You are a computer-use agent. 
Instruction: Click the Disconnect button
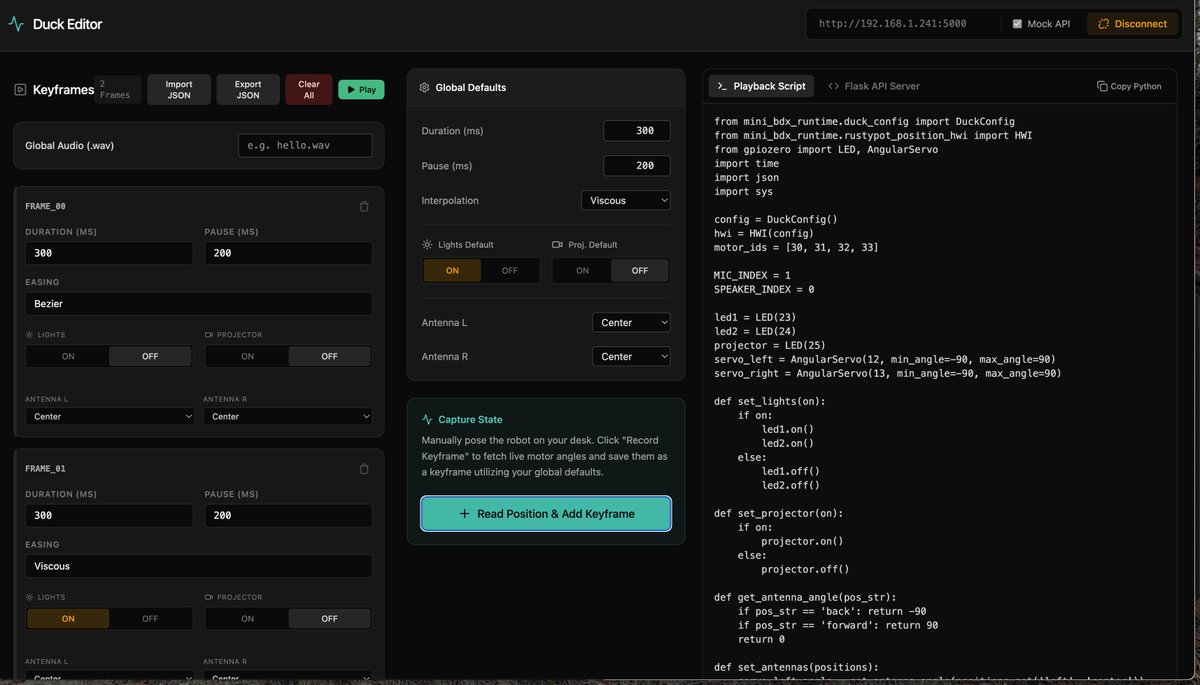[1133, 24]
